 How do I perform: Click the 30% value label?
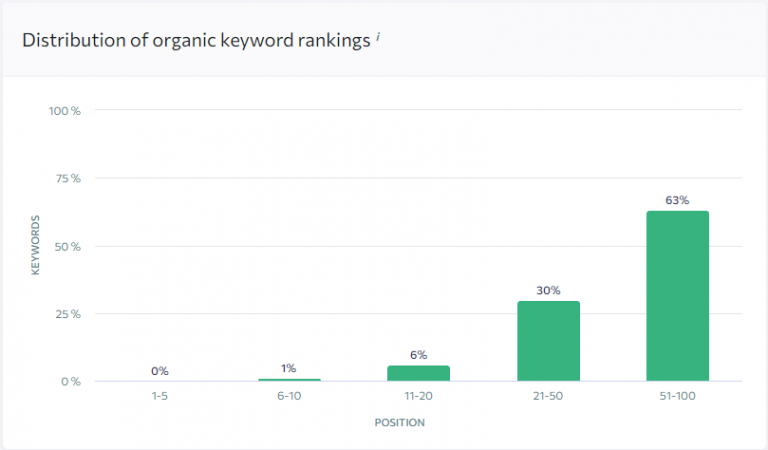pos(548,290)
